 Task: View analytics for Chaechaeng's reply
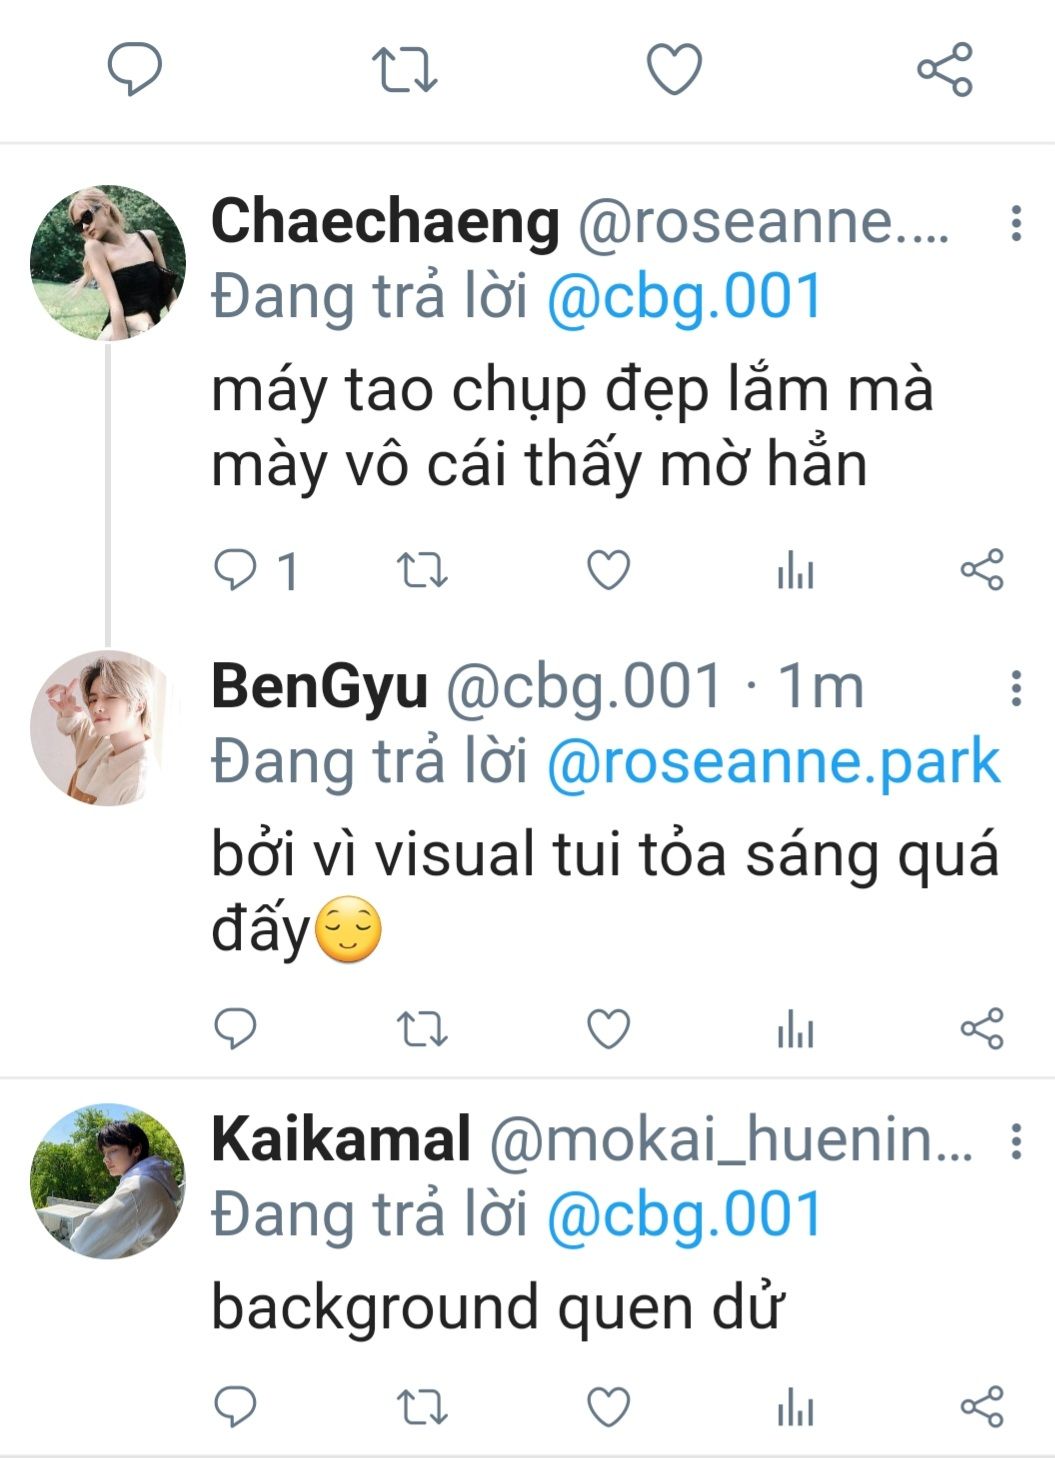pyautogui.click(x=795, y=572)
